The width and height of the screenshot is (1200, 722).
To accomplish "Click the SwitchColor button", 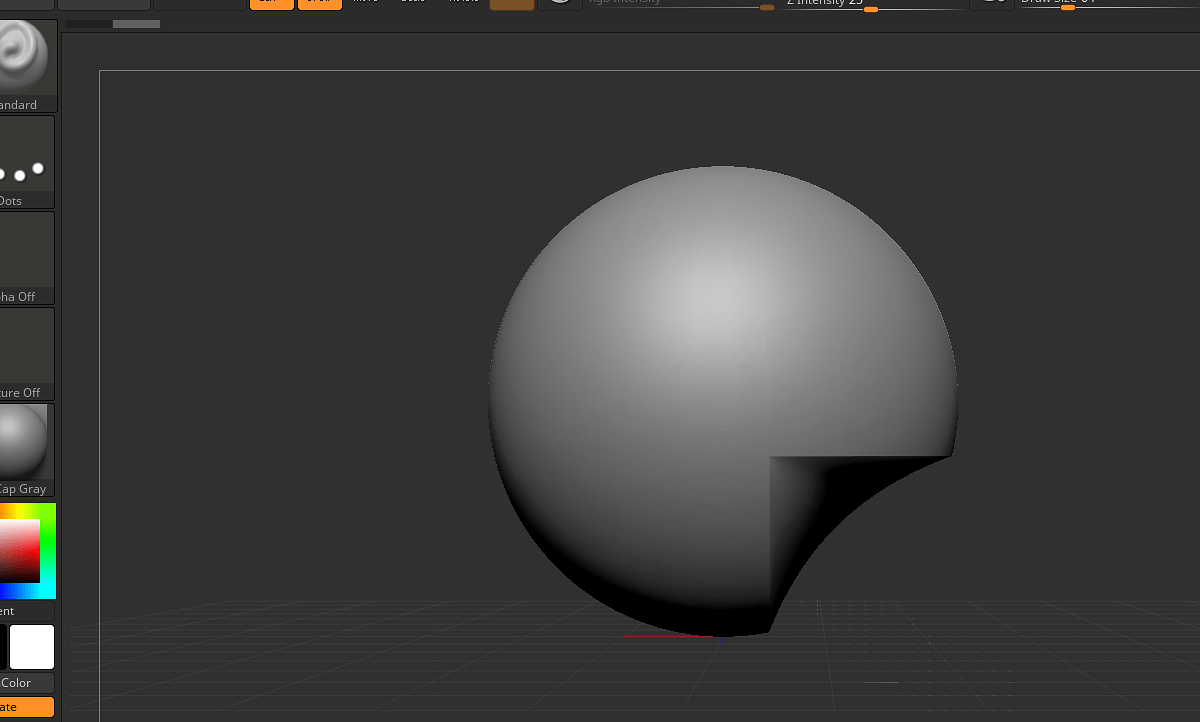I will (27, 683).
